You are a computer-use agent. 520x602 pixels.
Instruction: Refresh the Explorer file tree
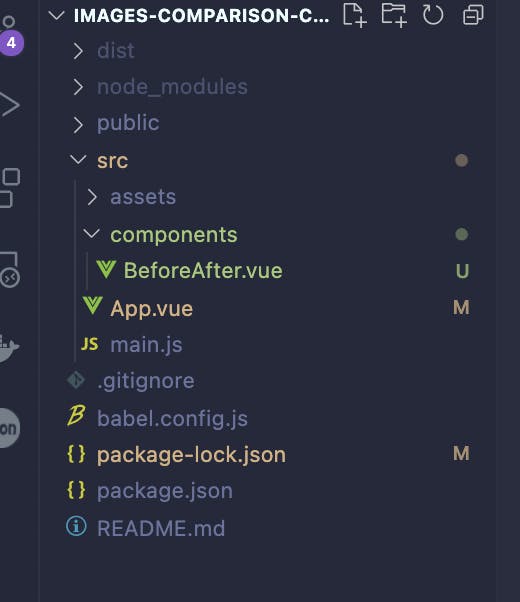pyautogui.click(x=433, y=15)
